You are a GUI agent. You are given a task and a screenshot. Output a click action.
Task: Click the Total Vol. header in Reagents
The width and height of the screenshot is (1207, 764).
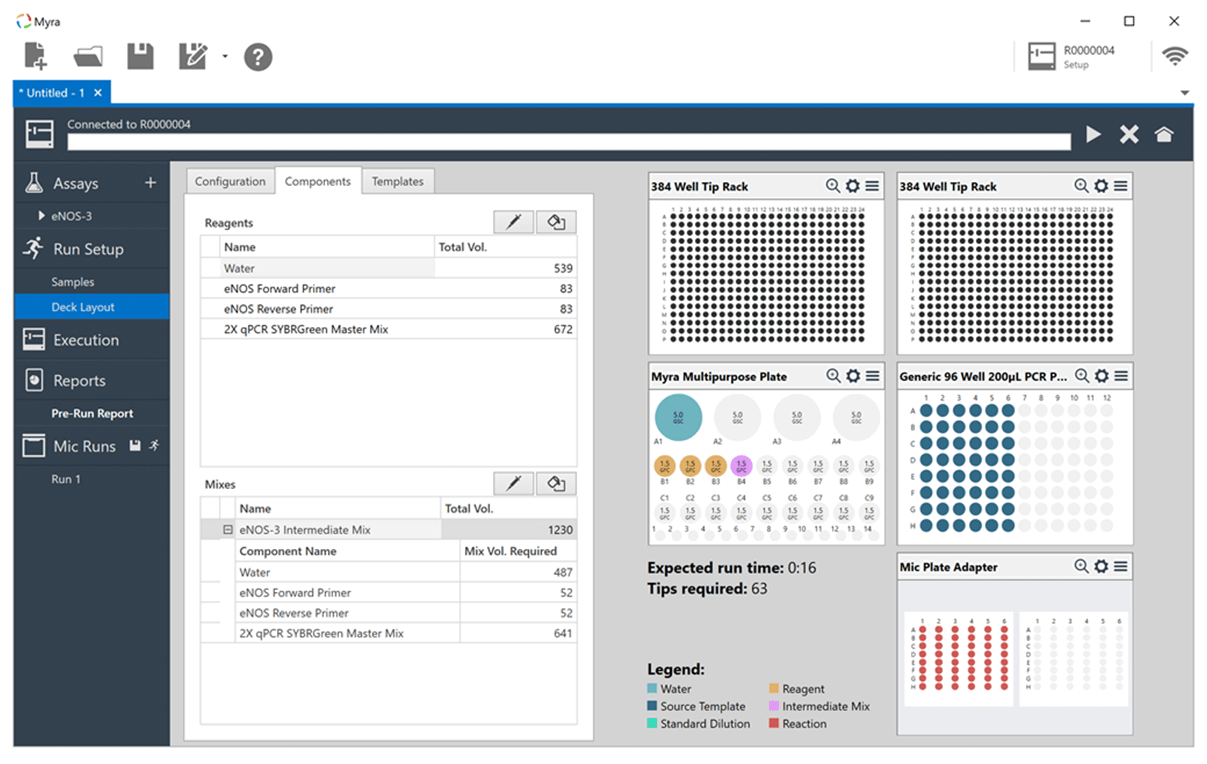(x=505, y=247)
